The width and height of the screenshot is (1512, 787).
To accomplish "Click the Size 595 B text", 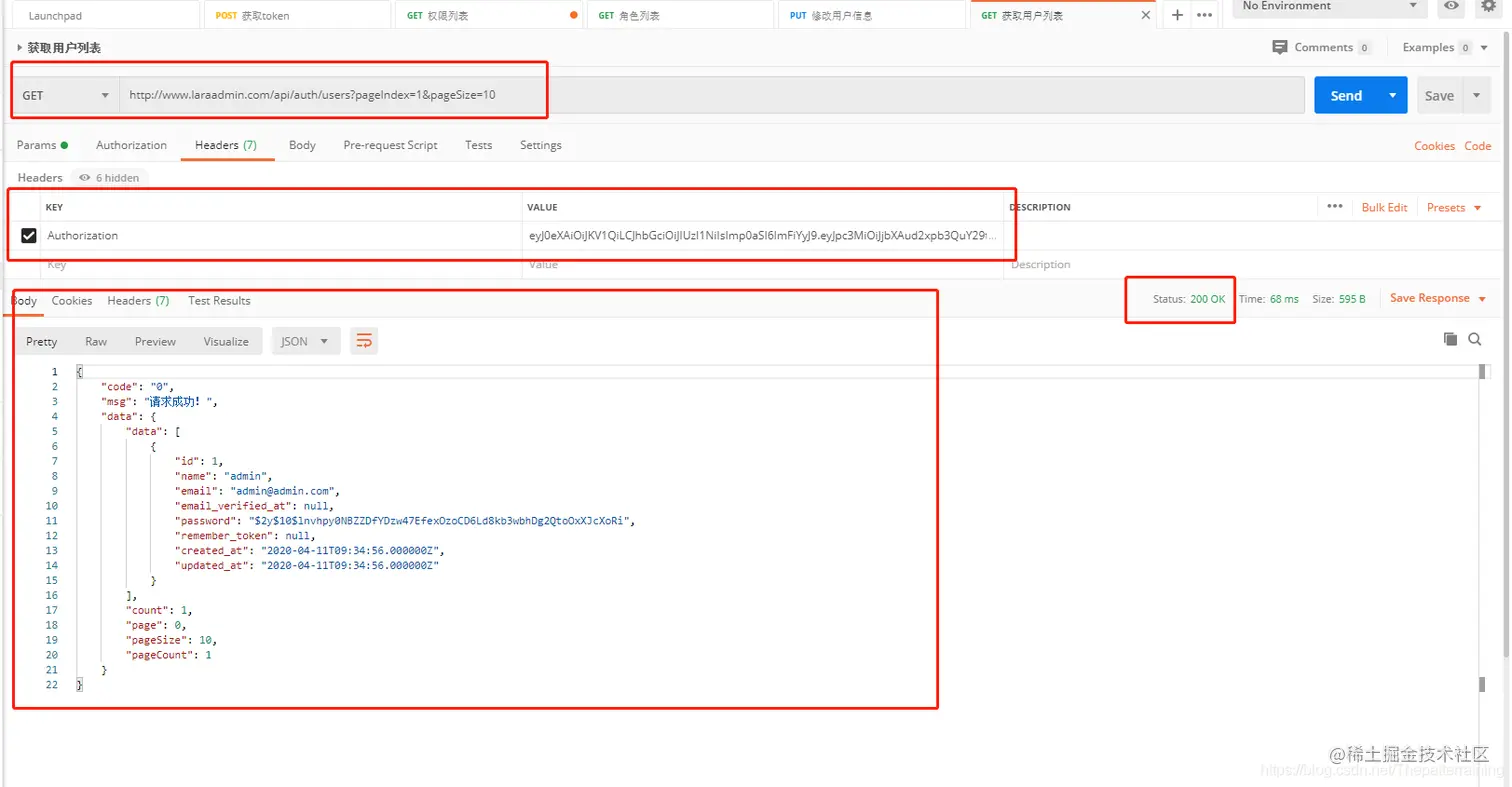I will pyautogui.click(x=1339, y=299).
